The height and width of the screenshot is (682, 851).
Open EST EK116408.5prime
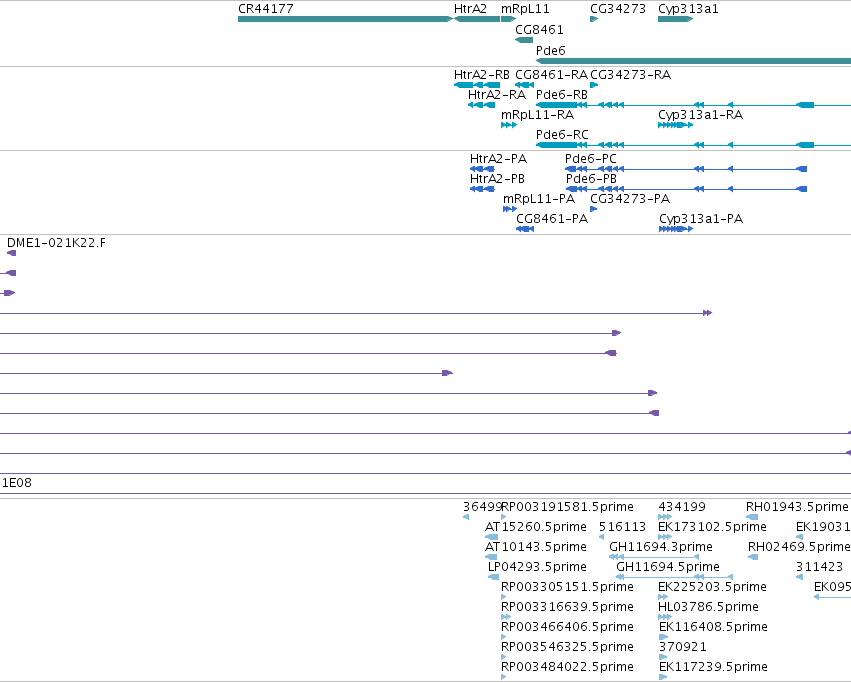tap(714, 627)
